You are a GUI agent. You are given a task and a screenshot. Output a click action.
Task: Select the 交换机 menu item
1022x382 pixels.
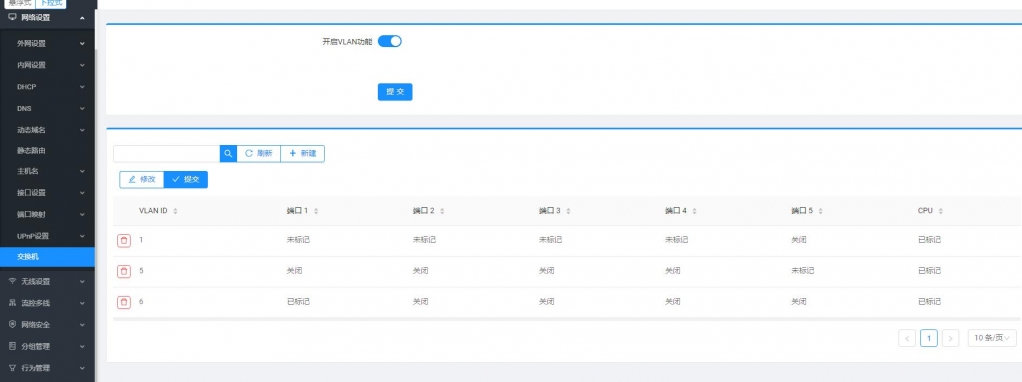[x=48, y=257]
